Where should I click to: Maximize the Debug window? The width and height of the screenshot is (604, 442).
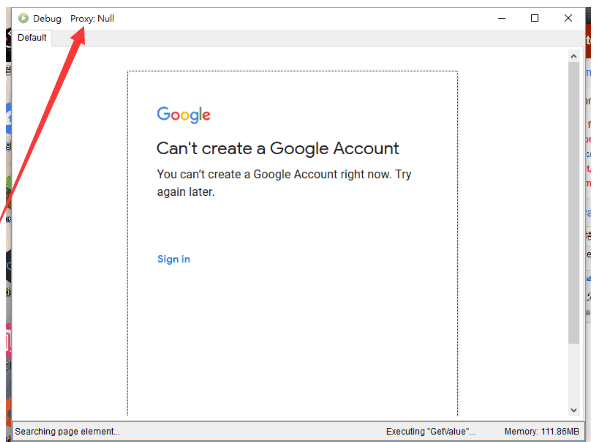[x=534, y=18]
